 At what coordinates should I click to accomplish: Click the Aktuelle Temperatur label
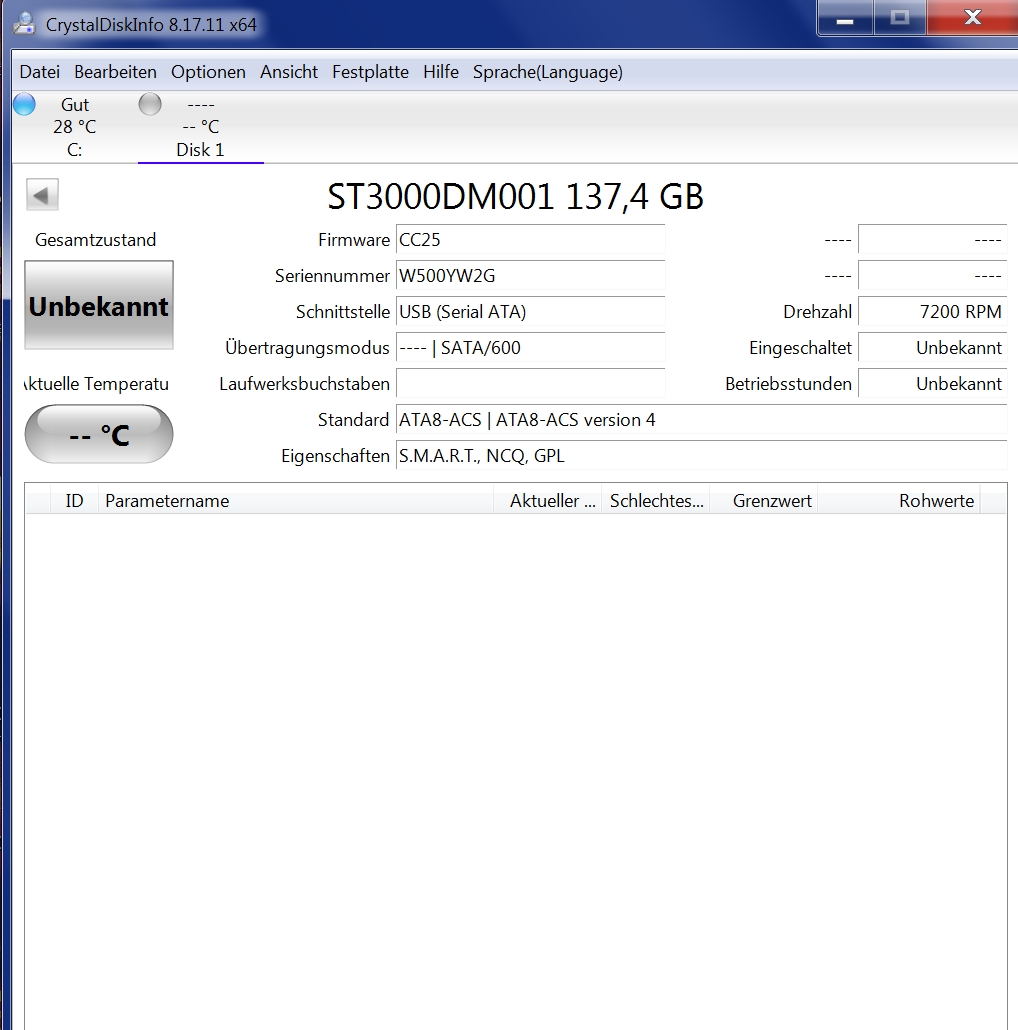pyautogui.click(x=97, y=384)
